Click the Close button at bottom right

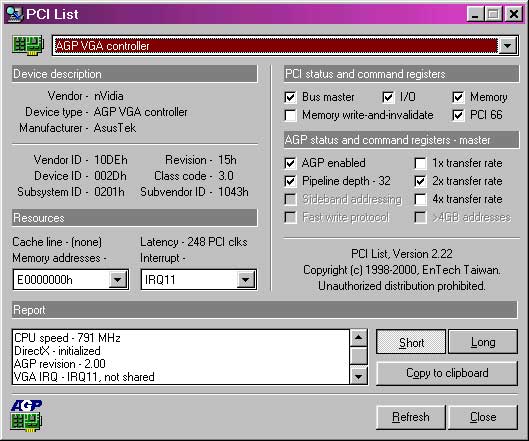click(x=483, y=417)
